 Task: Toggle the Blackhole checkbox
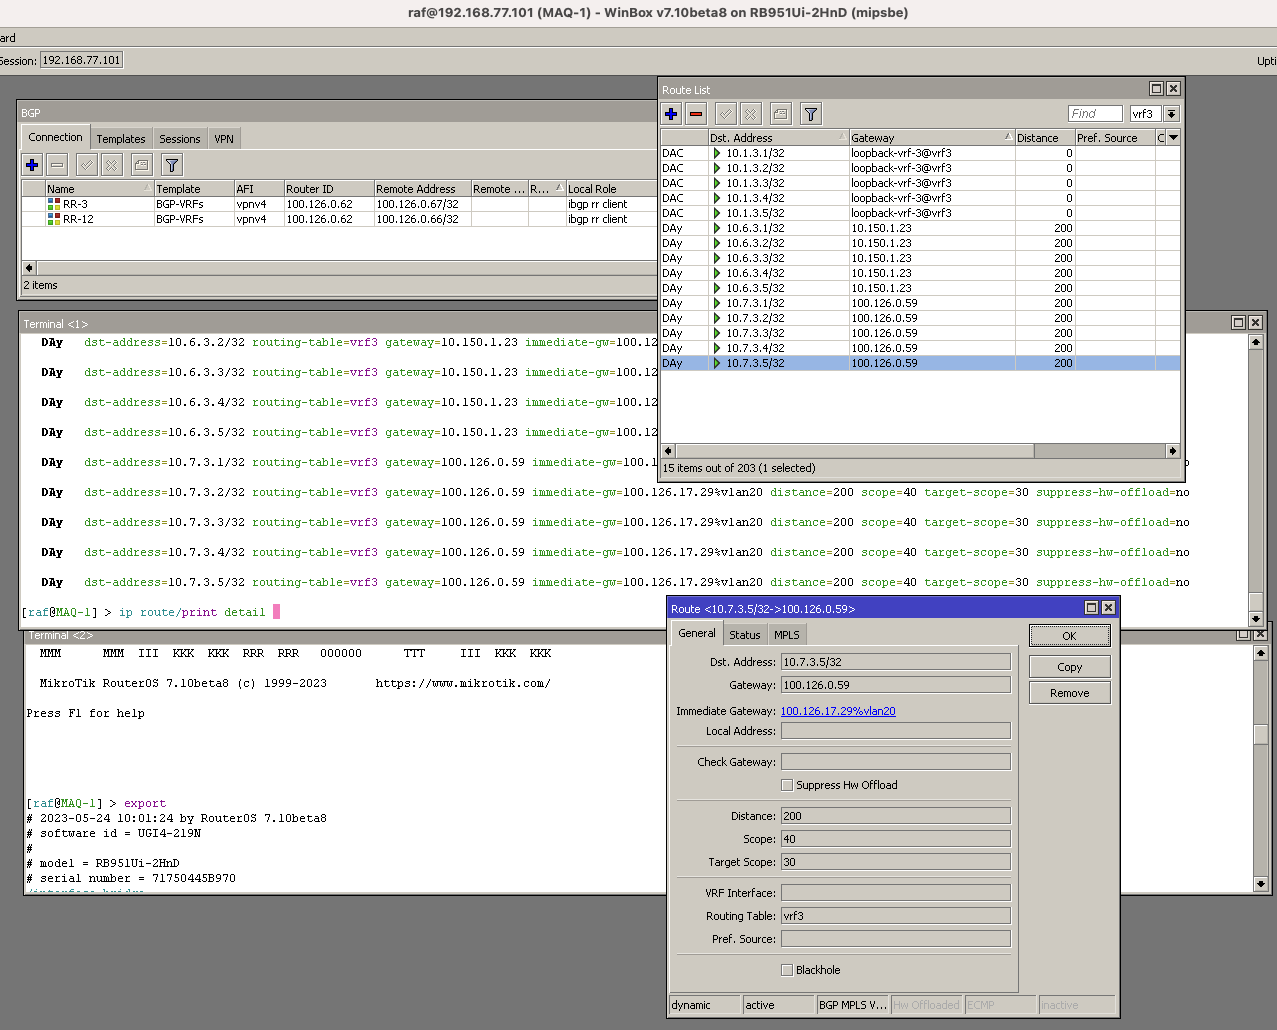787,970
